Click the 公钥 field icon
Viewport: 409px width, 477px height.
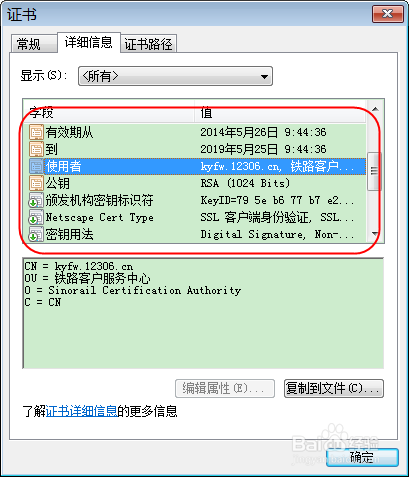coord(36,183)
